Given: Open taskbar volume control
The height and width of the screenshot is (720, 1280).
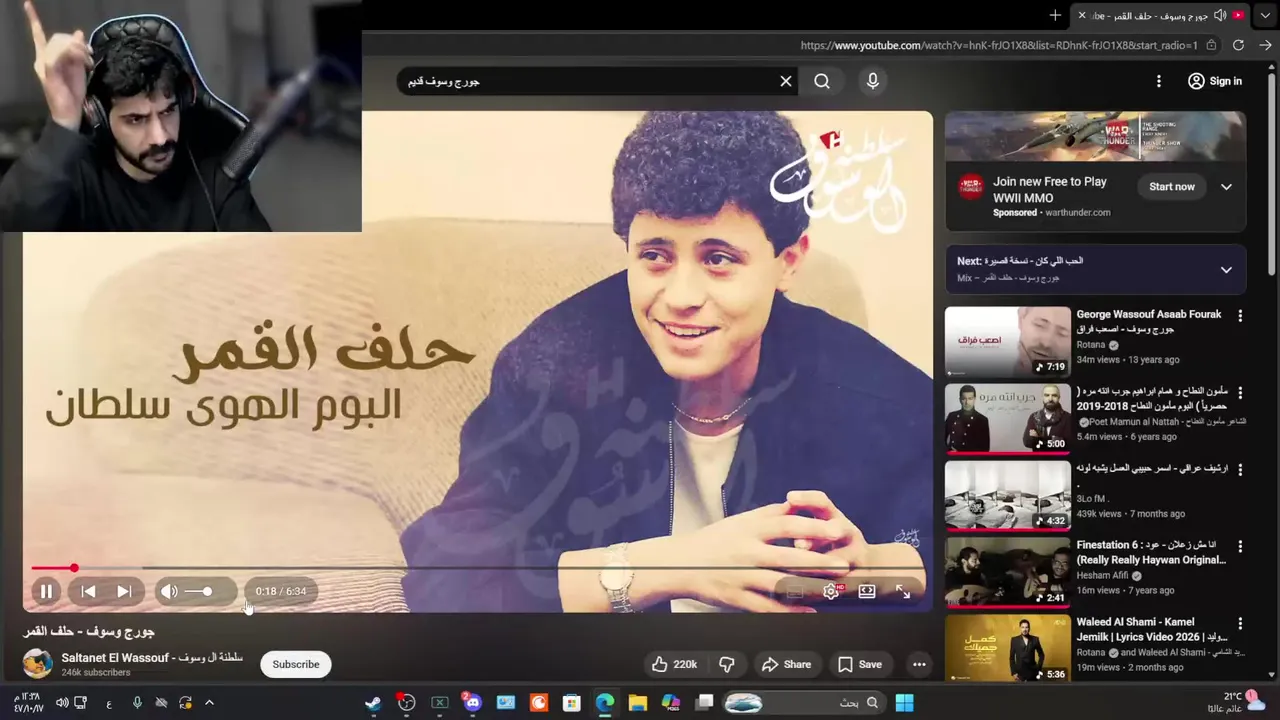Looking at the screenshot, I should click(62, 703).
